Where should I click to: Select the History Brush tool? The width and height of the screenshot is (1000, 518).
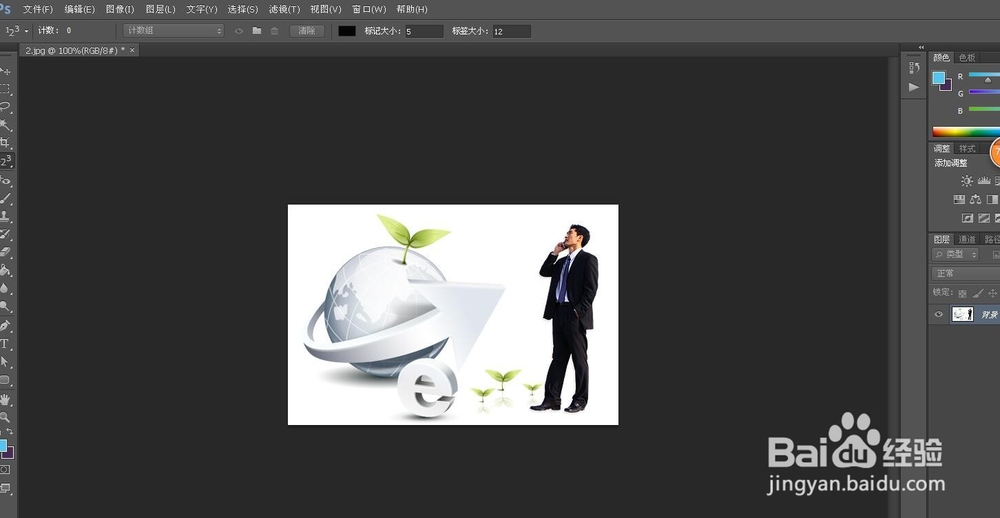[5, 234]
